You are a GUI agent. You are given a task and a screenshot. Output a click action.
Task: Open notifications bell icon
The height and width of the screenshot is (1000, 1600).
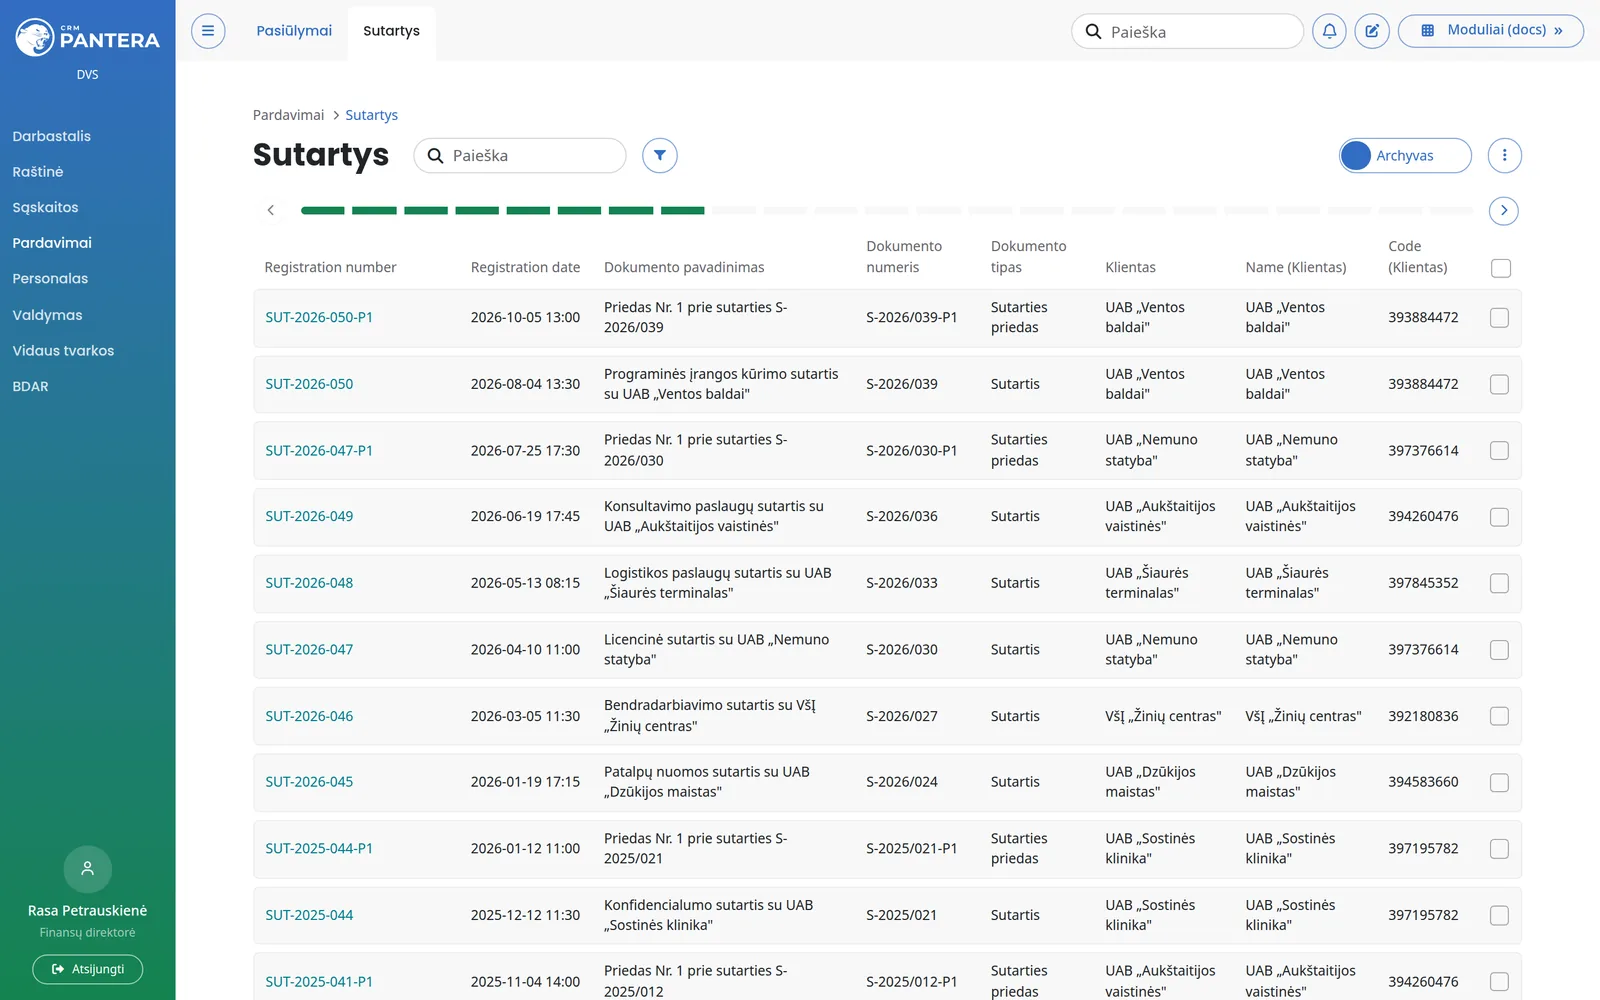(1329, 31)
